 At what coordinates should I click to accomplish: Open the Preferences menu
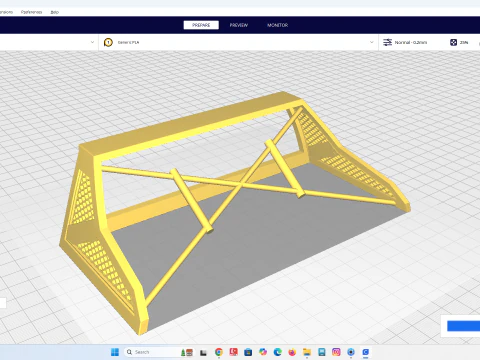[x=31, y=12]
